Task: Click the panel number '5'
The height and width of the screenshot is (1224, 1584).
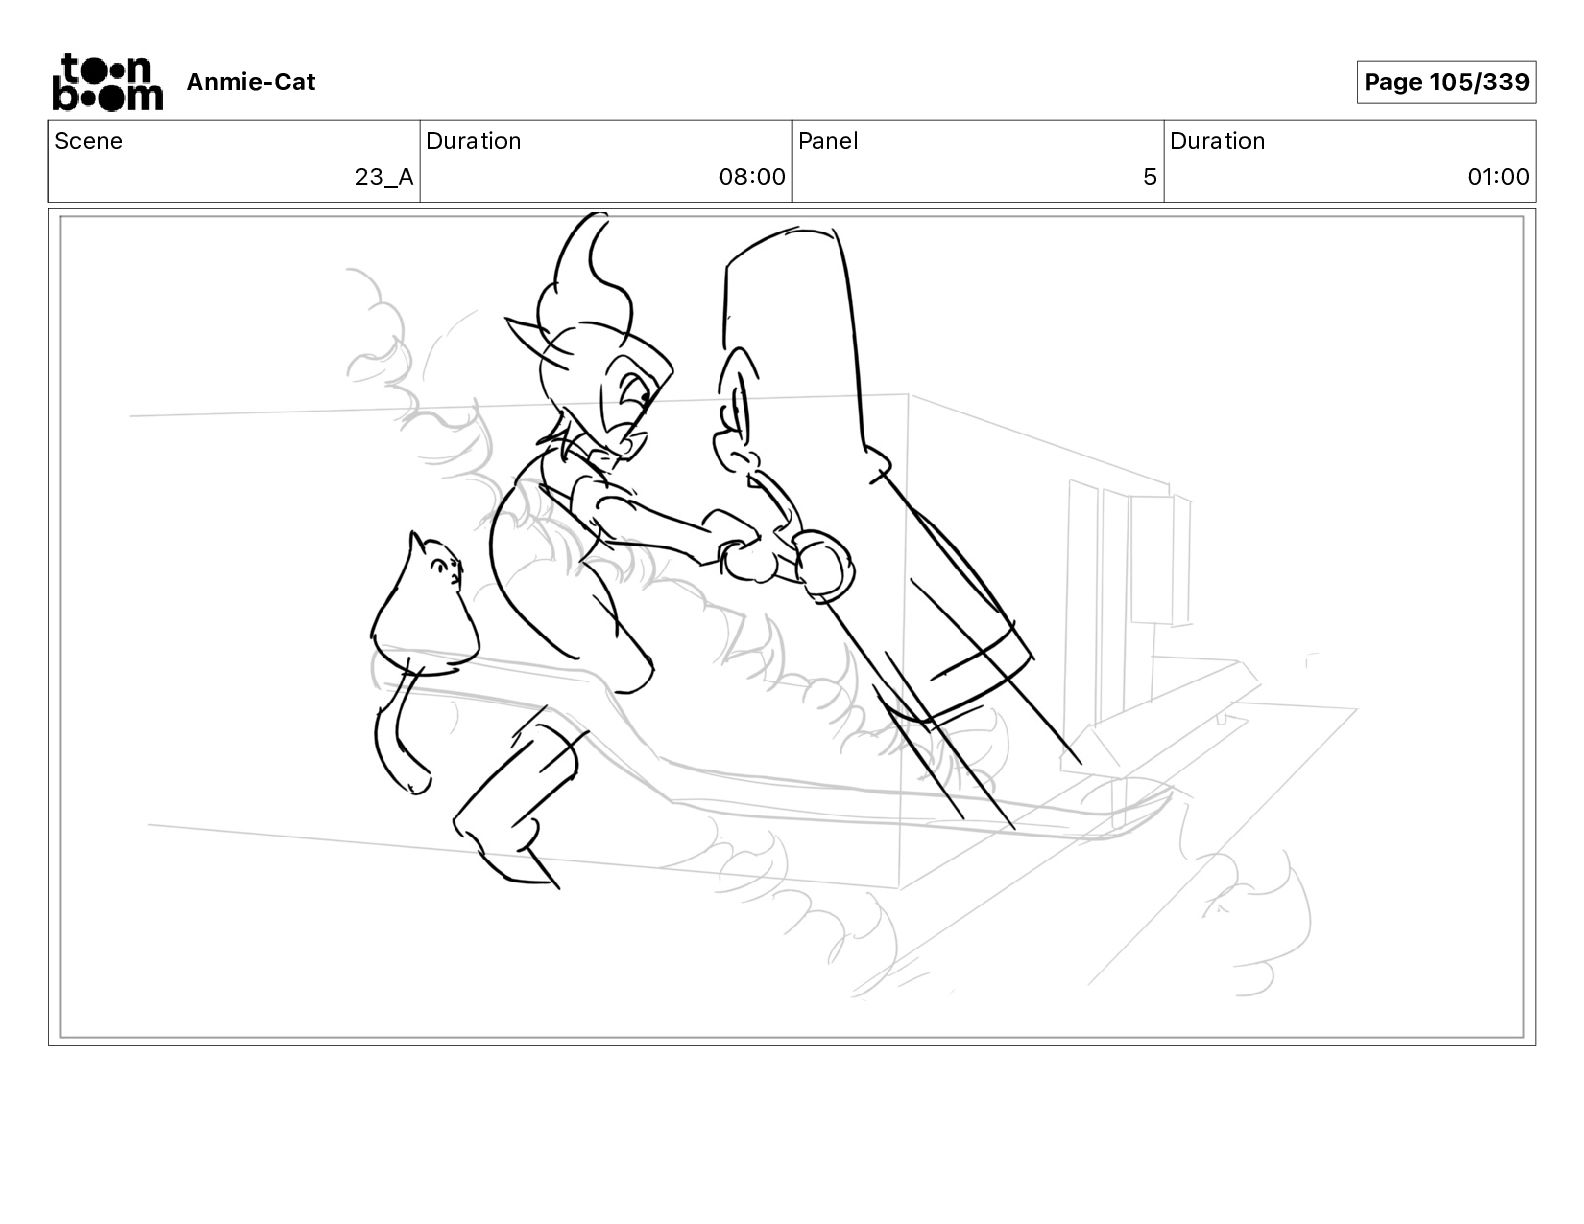Action: (1150, 177)
